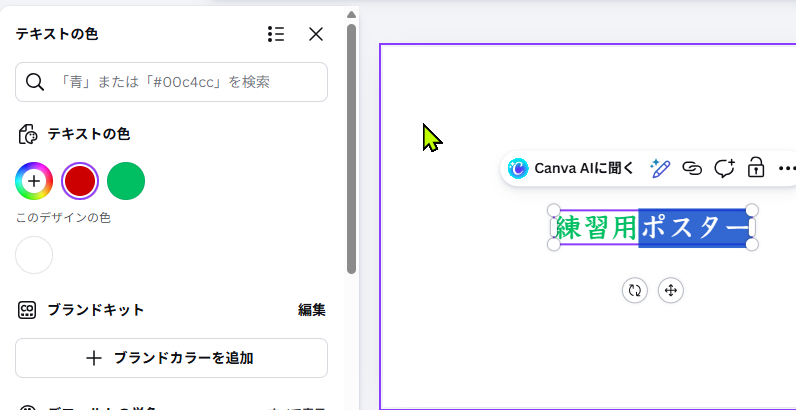Close the テキストの色 panel

(x=316, y=35)
